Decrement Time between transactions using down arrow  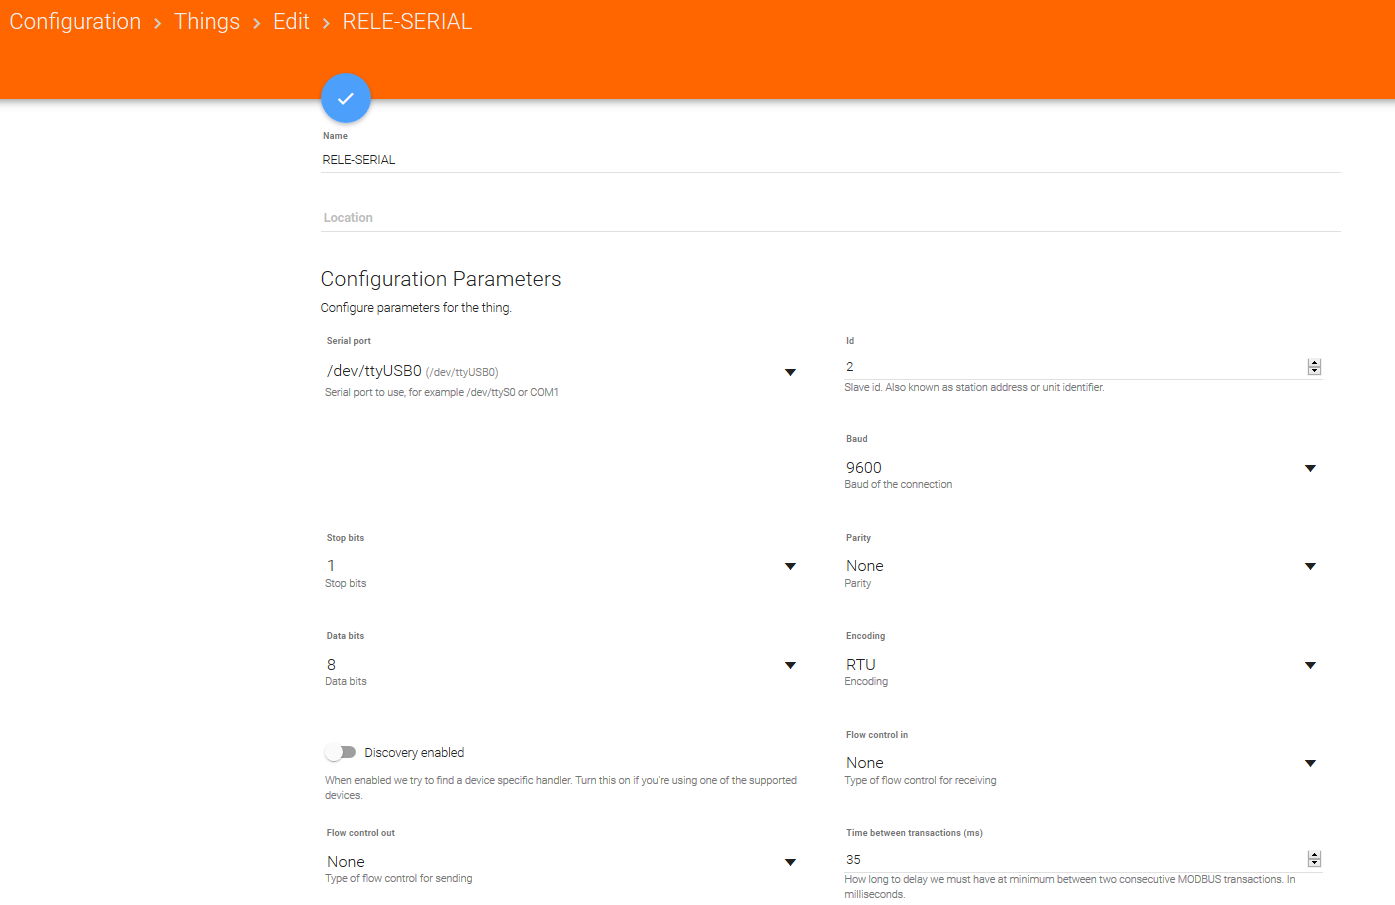[x=1314, y=864]
